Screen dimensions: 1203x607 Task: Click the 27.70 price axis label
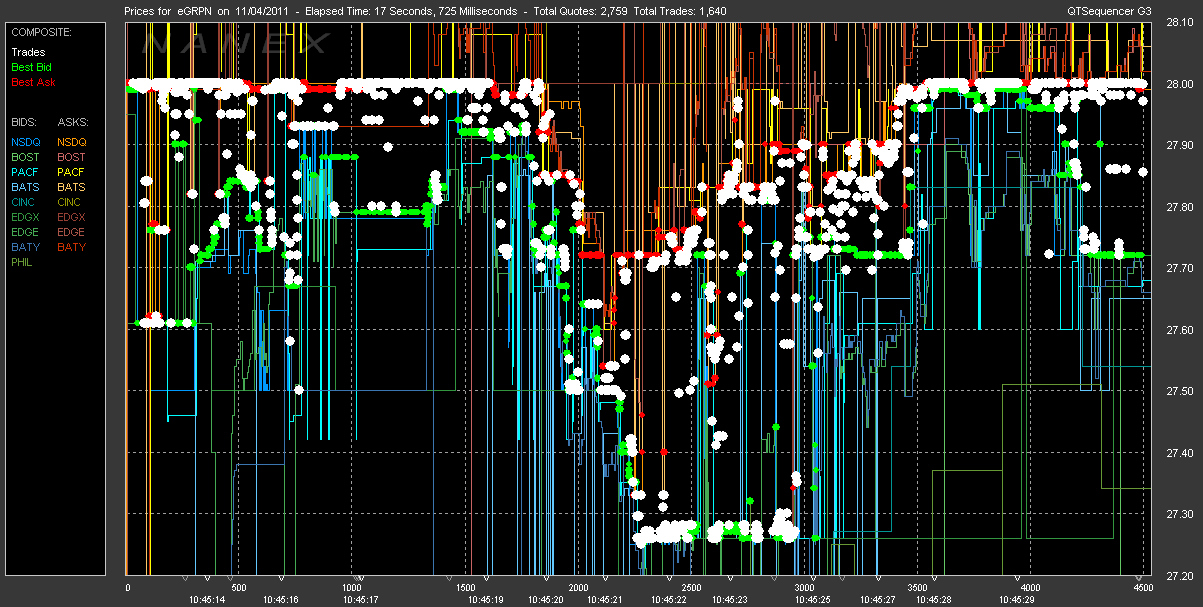point(1181,269)
